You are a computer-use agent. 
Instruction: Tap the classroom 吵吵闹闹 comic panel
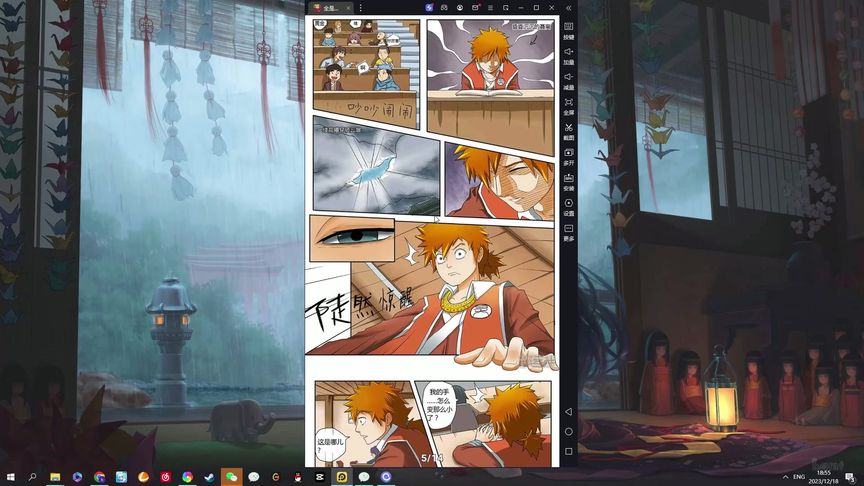(366, 72)
